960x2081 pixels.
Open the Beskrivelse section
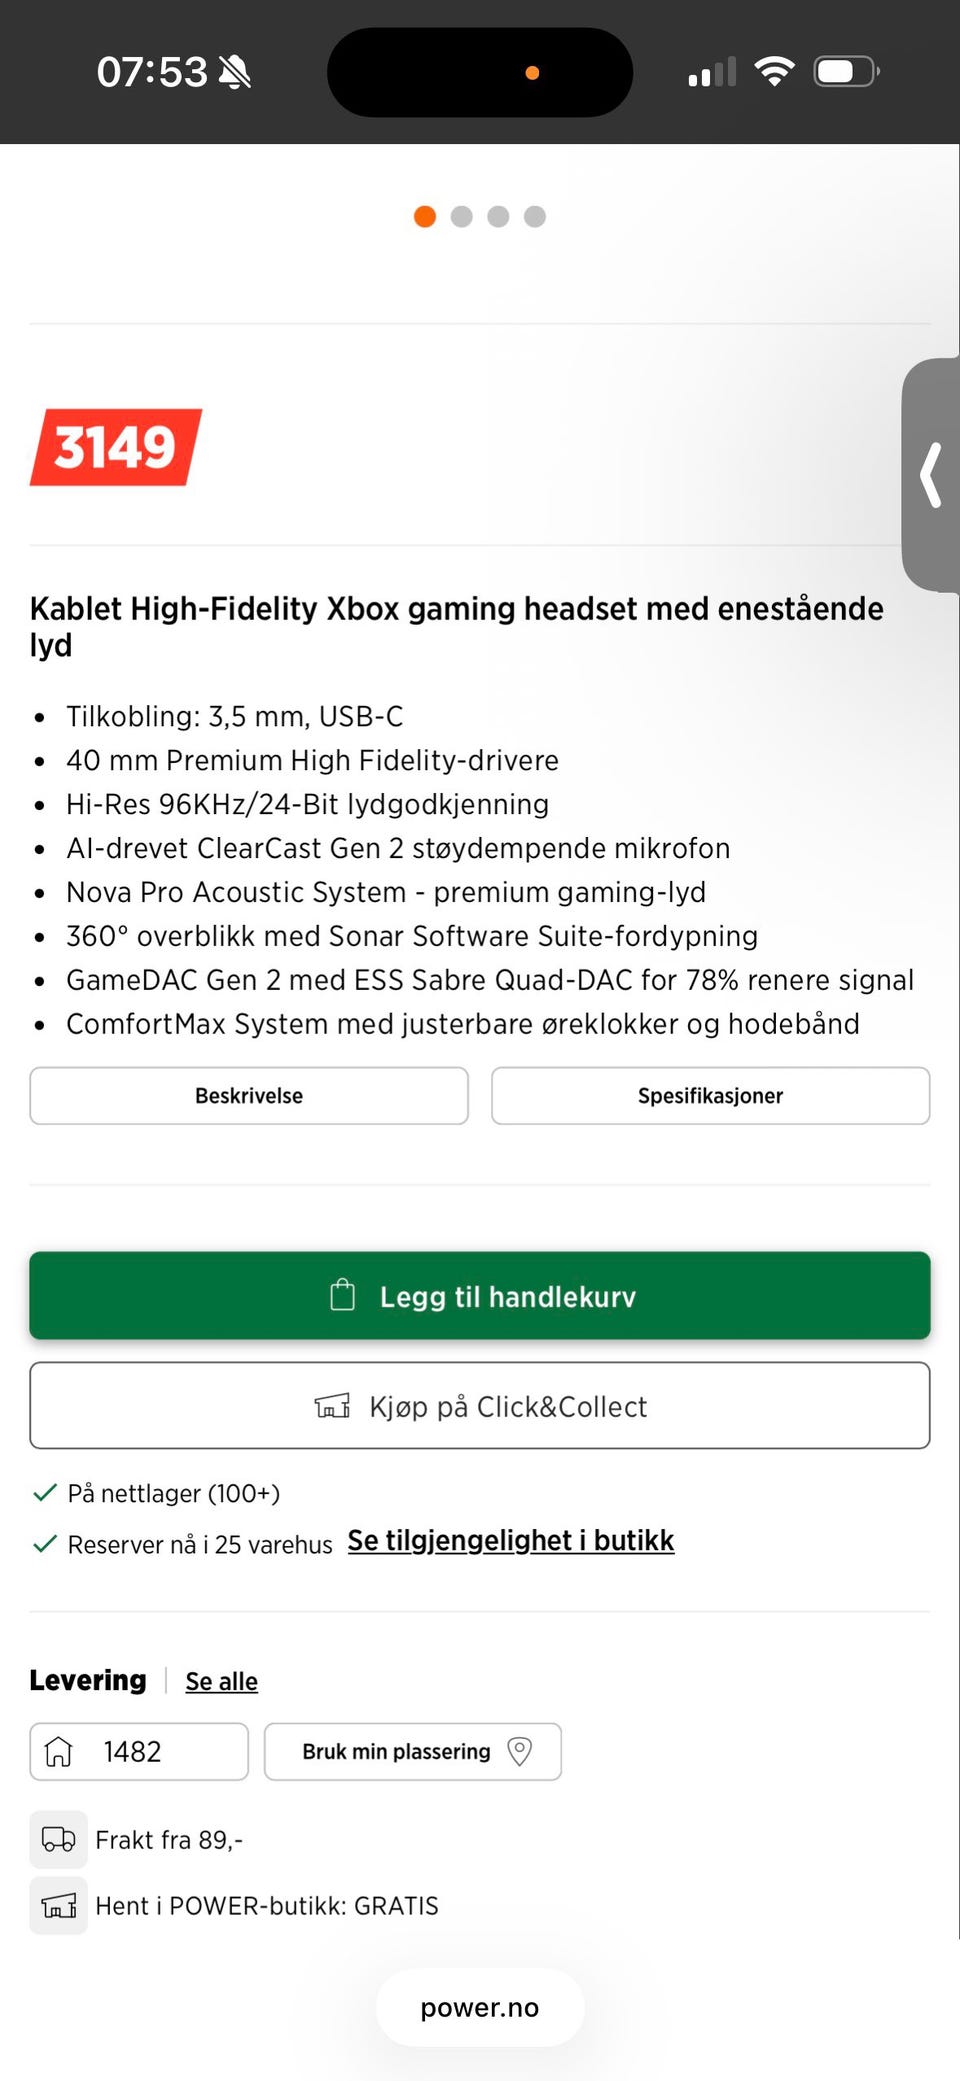pos(249,1095)
